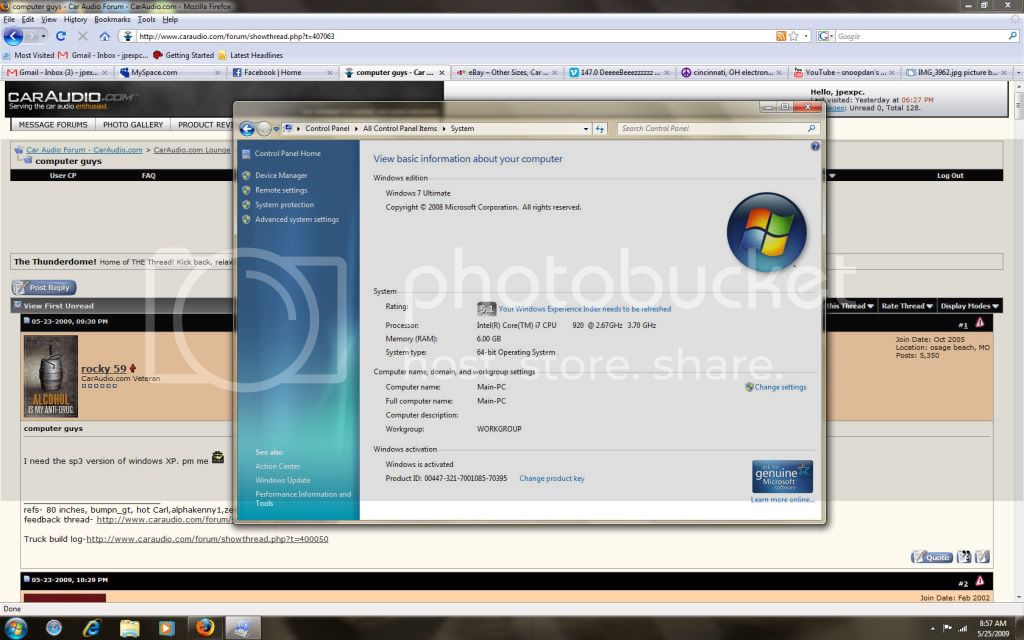Open Device Manager link
1024x640 pixels.
click(x=281, y=176)
